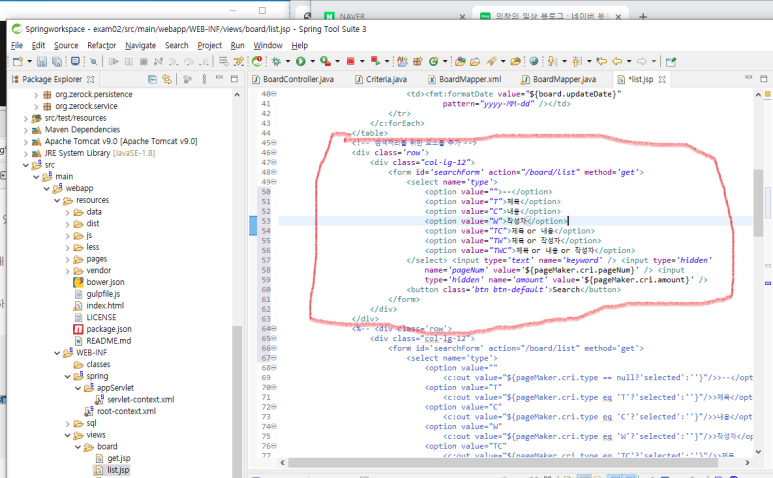Viewport: 773px width, 478px height.
Task: Click the editor horizontal scrollbar thumb
Action: (503, 463)
